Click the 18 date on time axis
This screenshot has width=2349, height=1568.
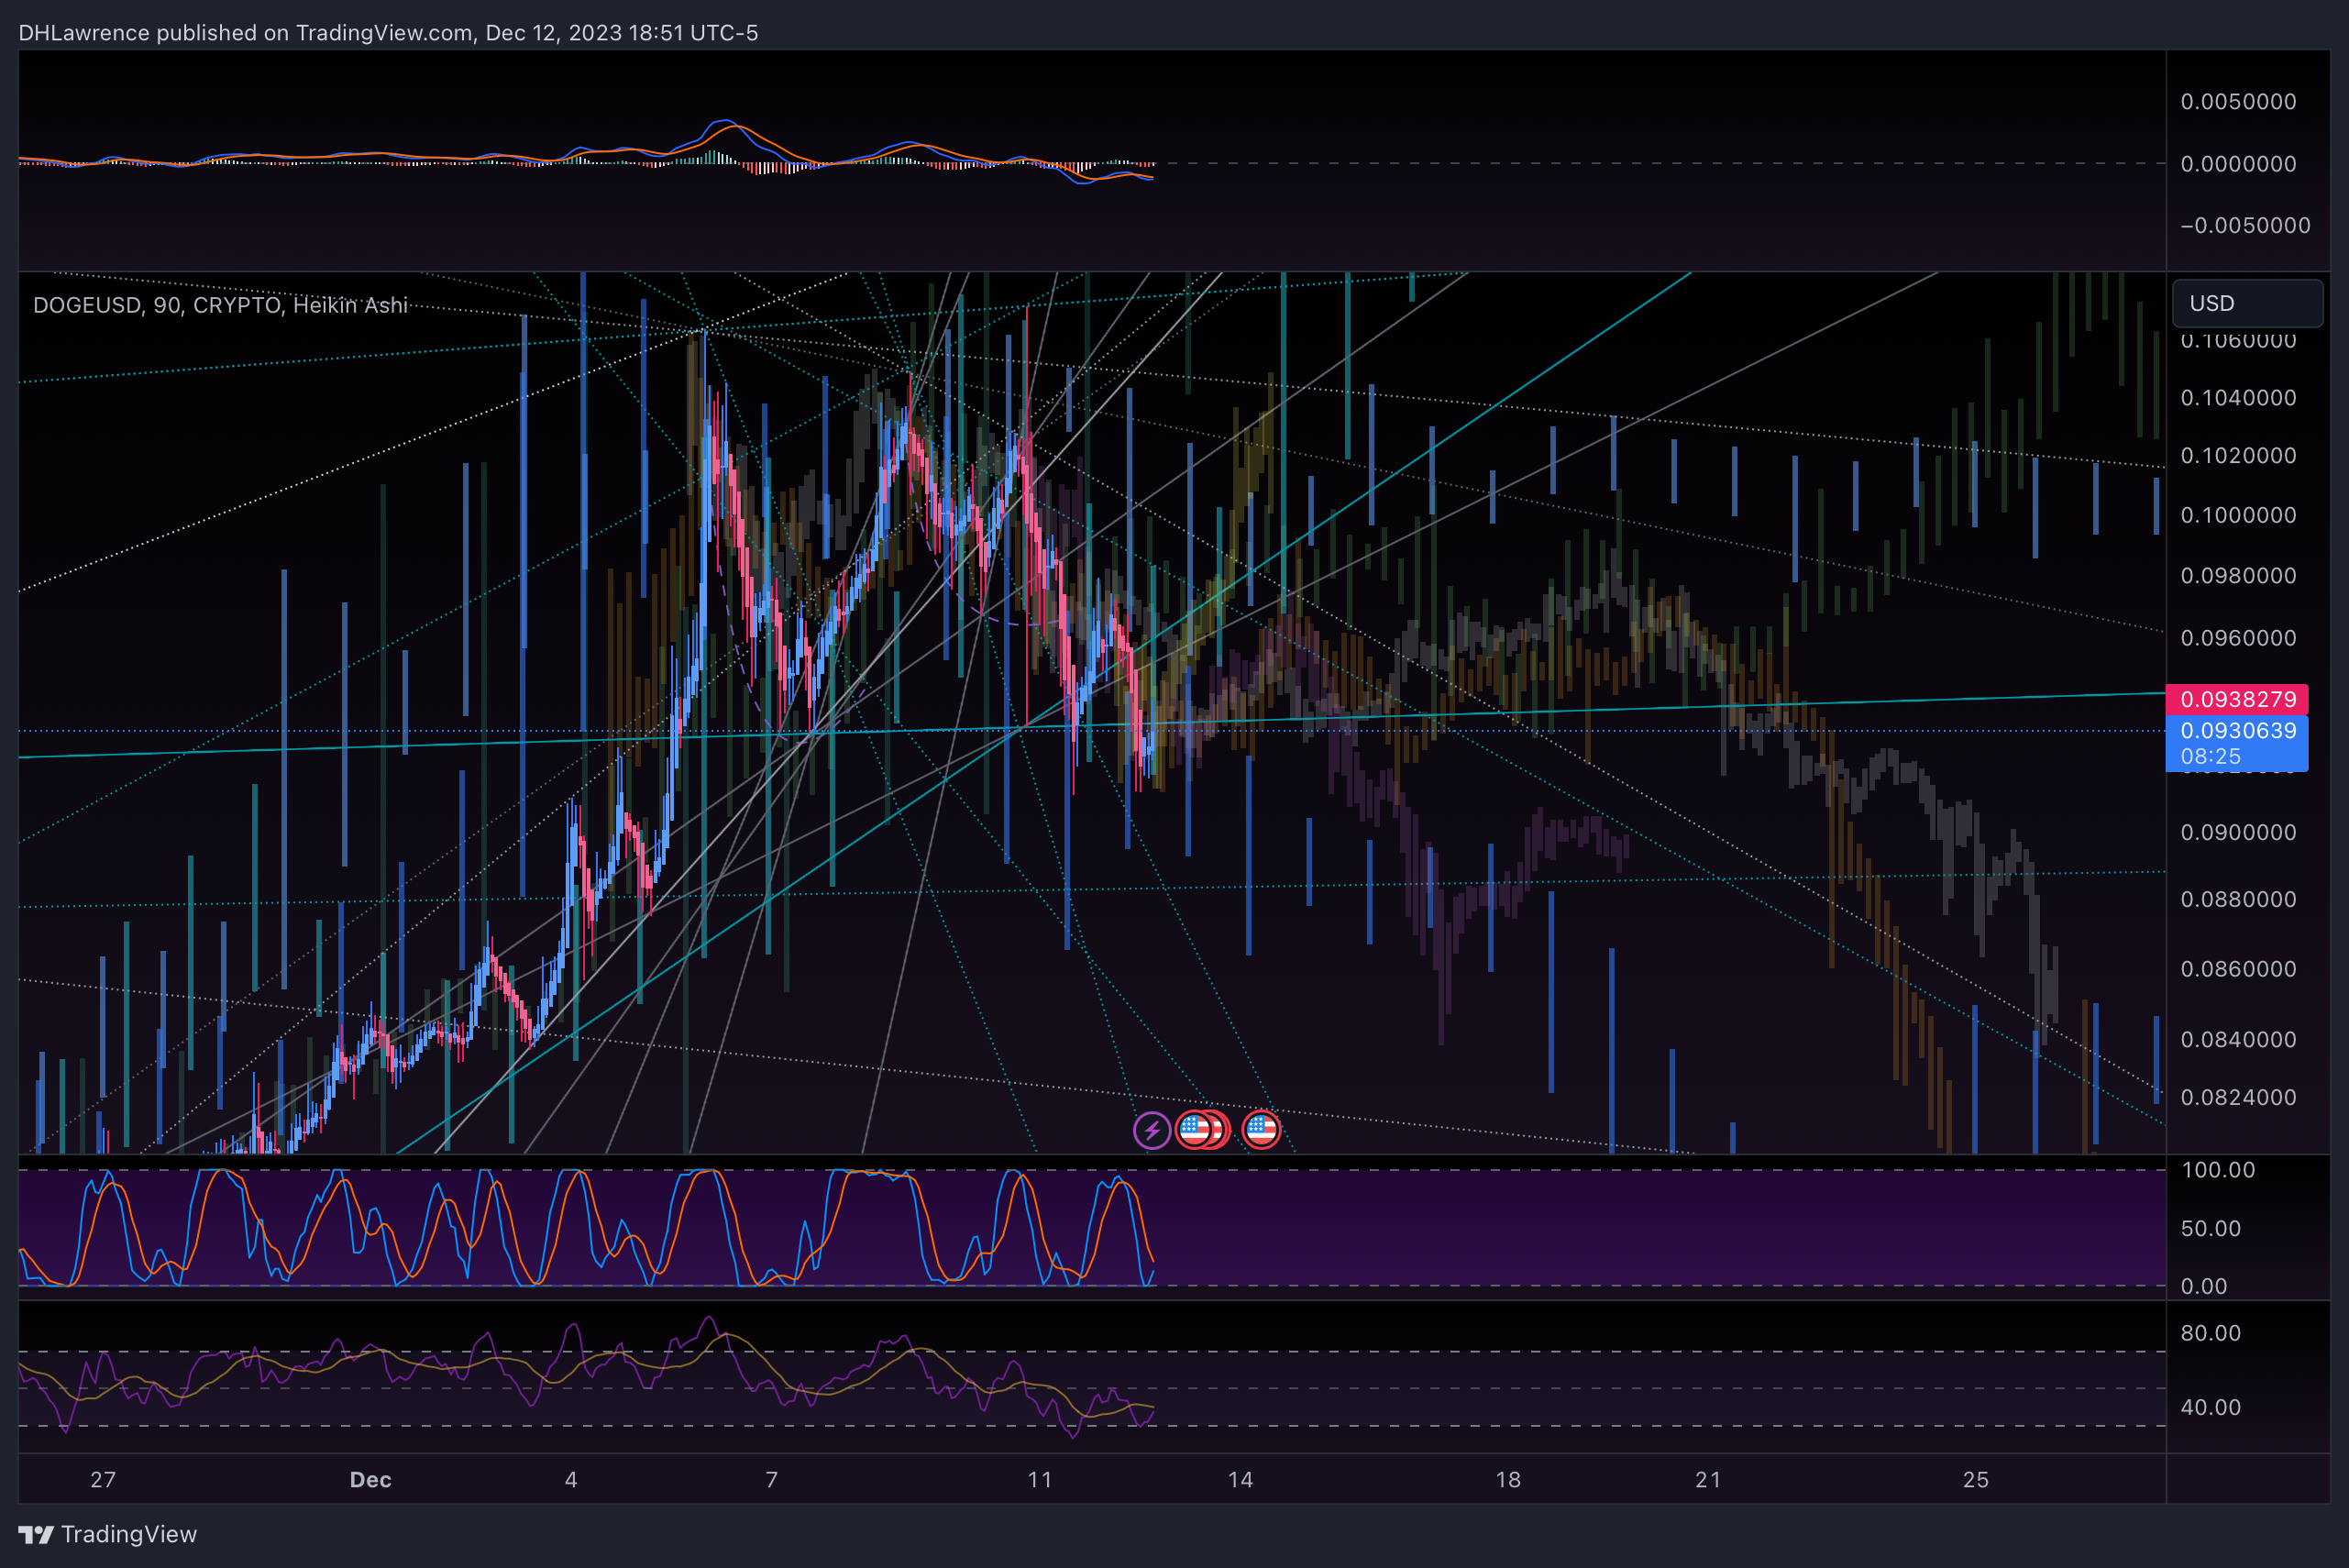(x=1508, y=1480)
